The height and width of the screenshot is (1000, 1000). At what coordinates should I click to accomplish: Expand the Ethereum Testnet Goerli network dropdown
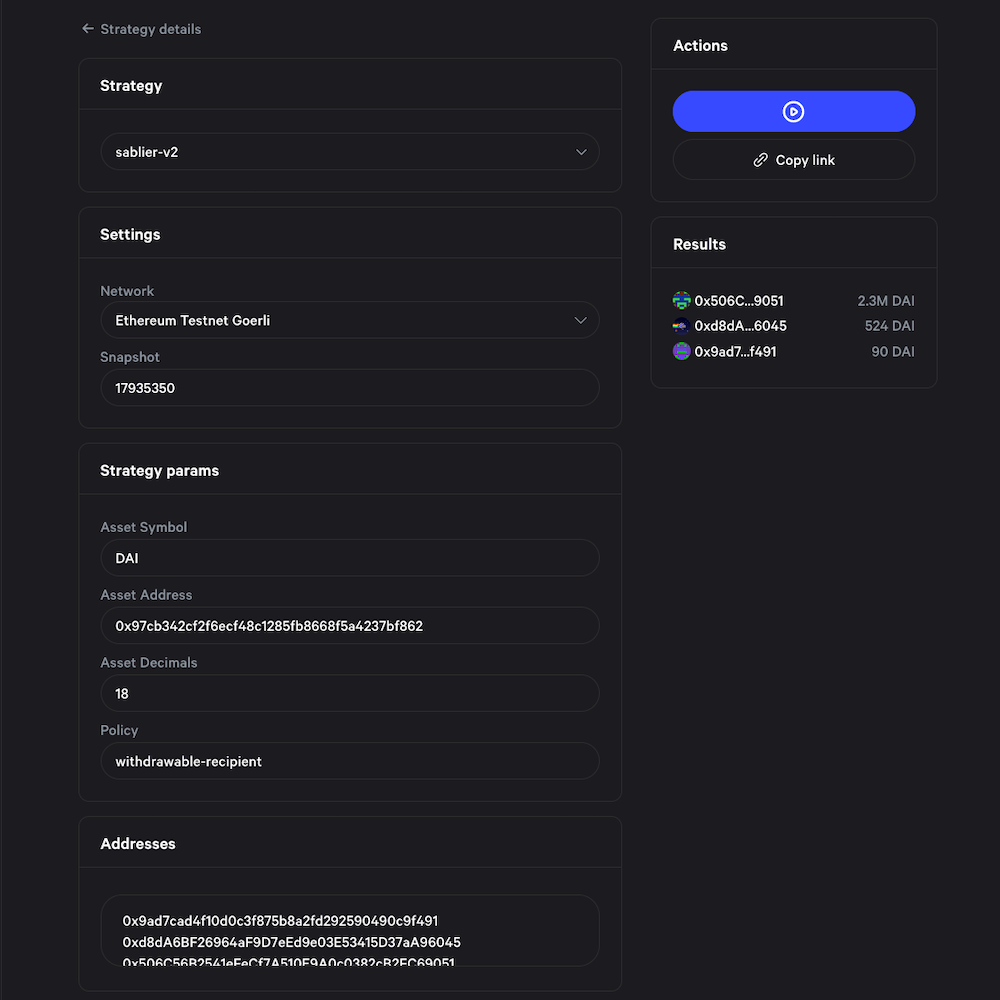click(x=350, y=320)
